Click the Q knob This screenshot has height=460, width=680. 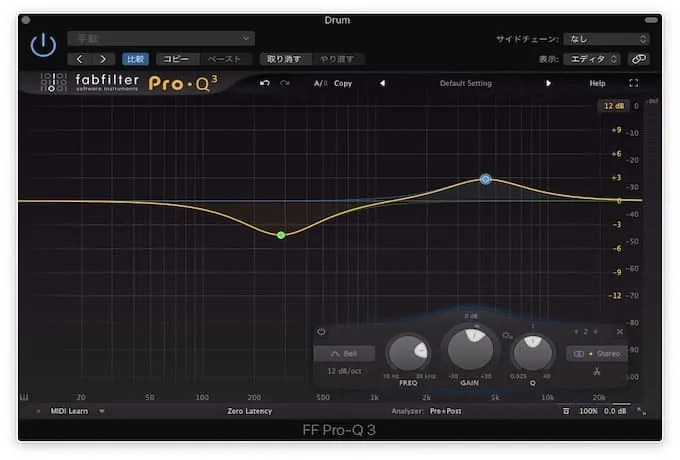[533, 354]
